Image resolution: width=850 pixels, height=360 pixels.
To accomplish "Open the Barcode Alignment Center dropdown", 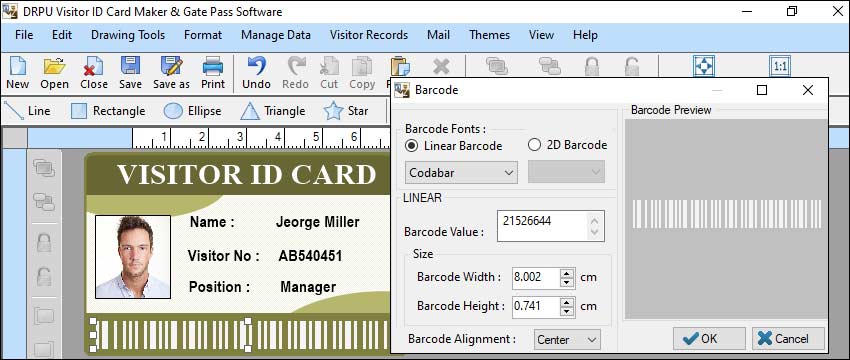I will pos(567,339).
